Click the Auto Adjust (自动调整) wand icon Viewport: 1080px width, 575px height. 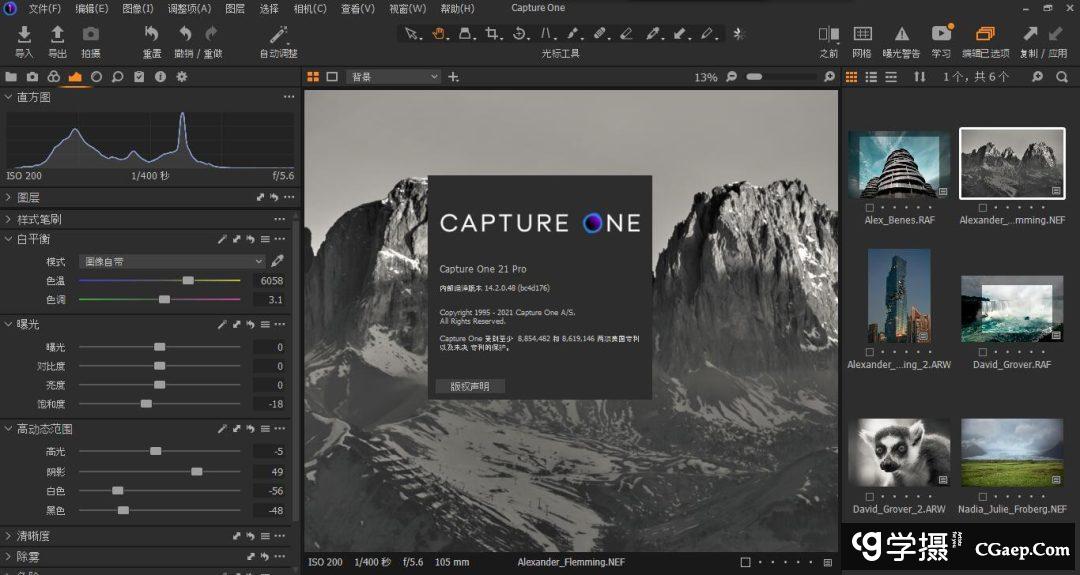(x=278, y=35)
